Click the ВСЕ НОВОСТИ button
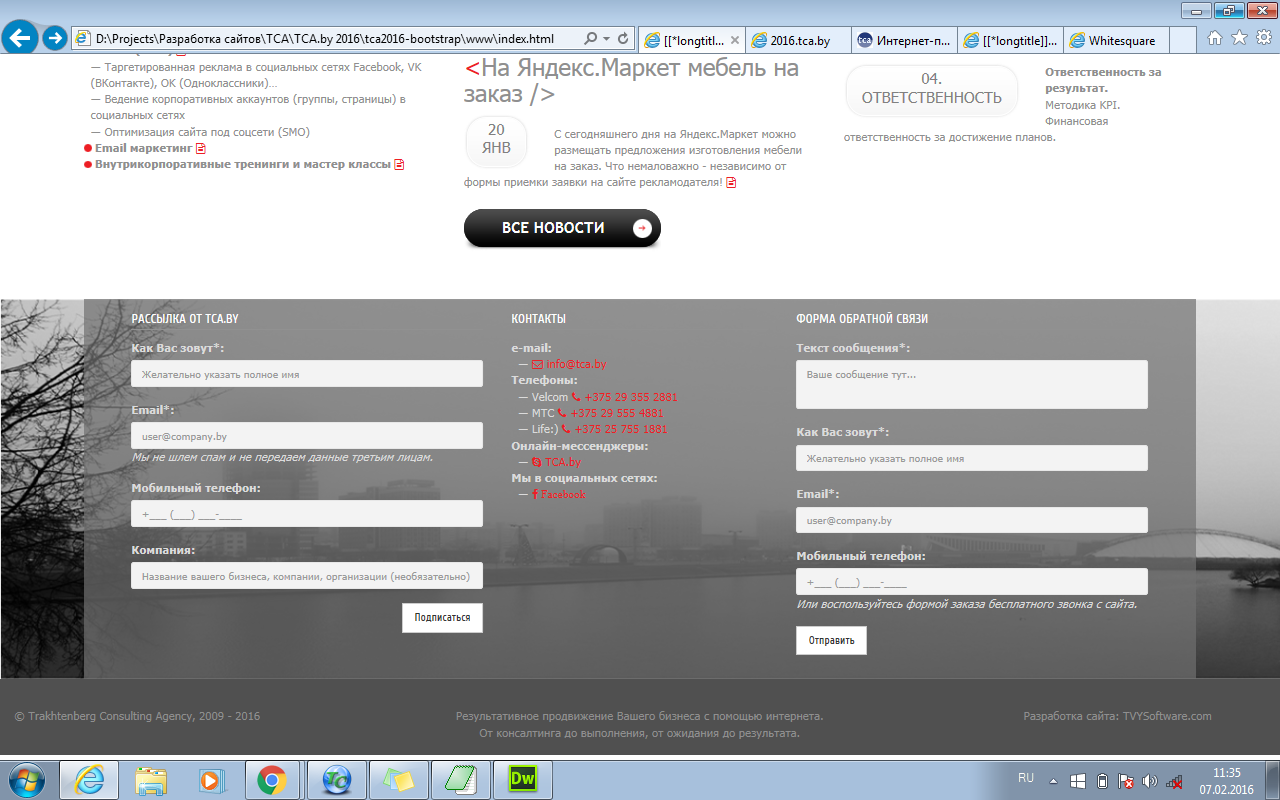This screenshot has height=800, width=1280. click(562, 228)
